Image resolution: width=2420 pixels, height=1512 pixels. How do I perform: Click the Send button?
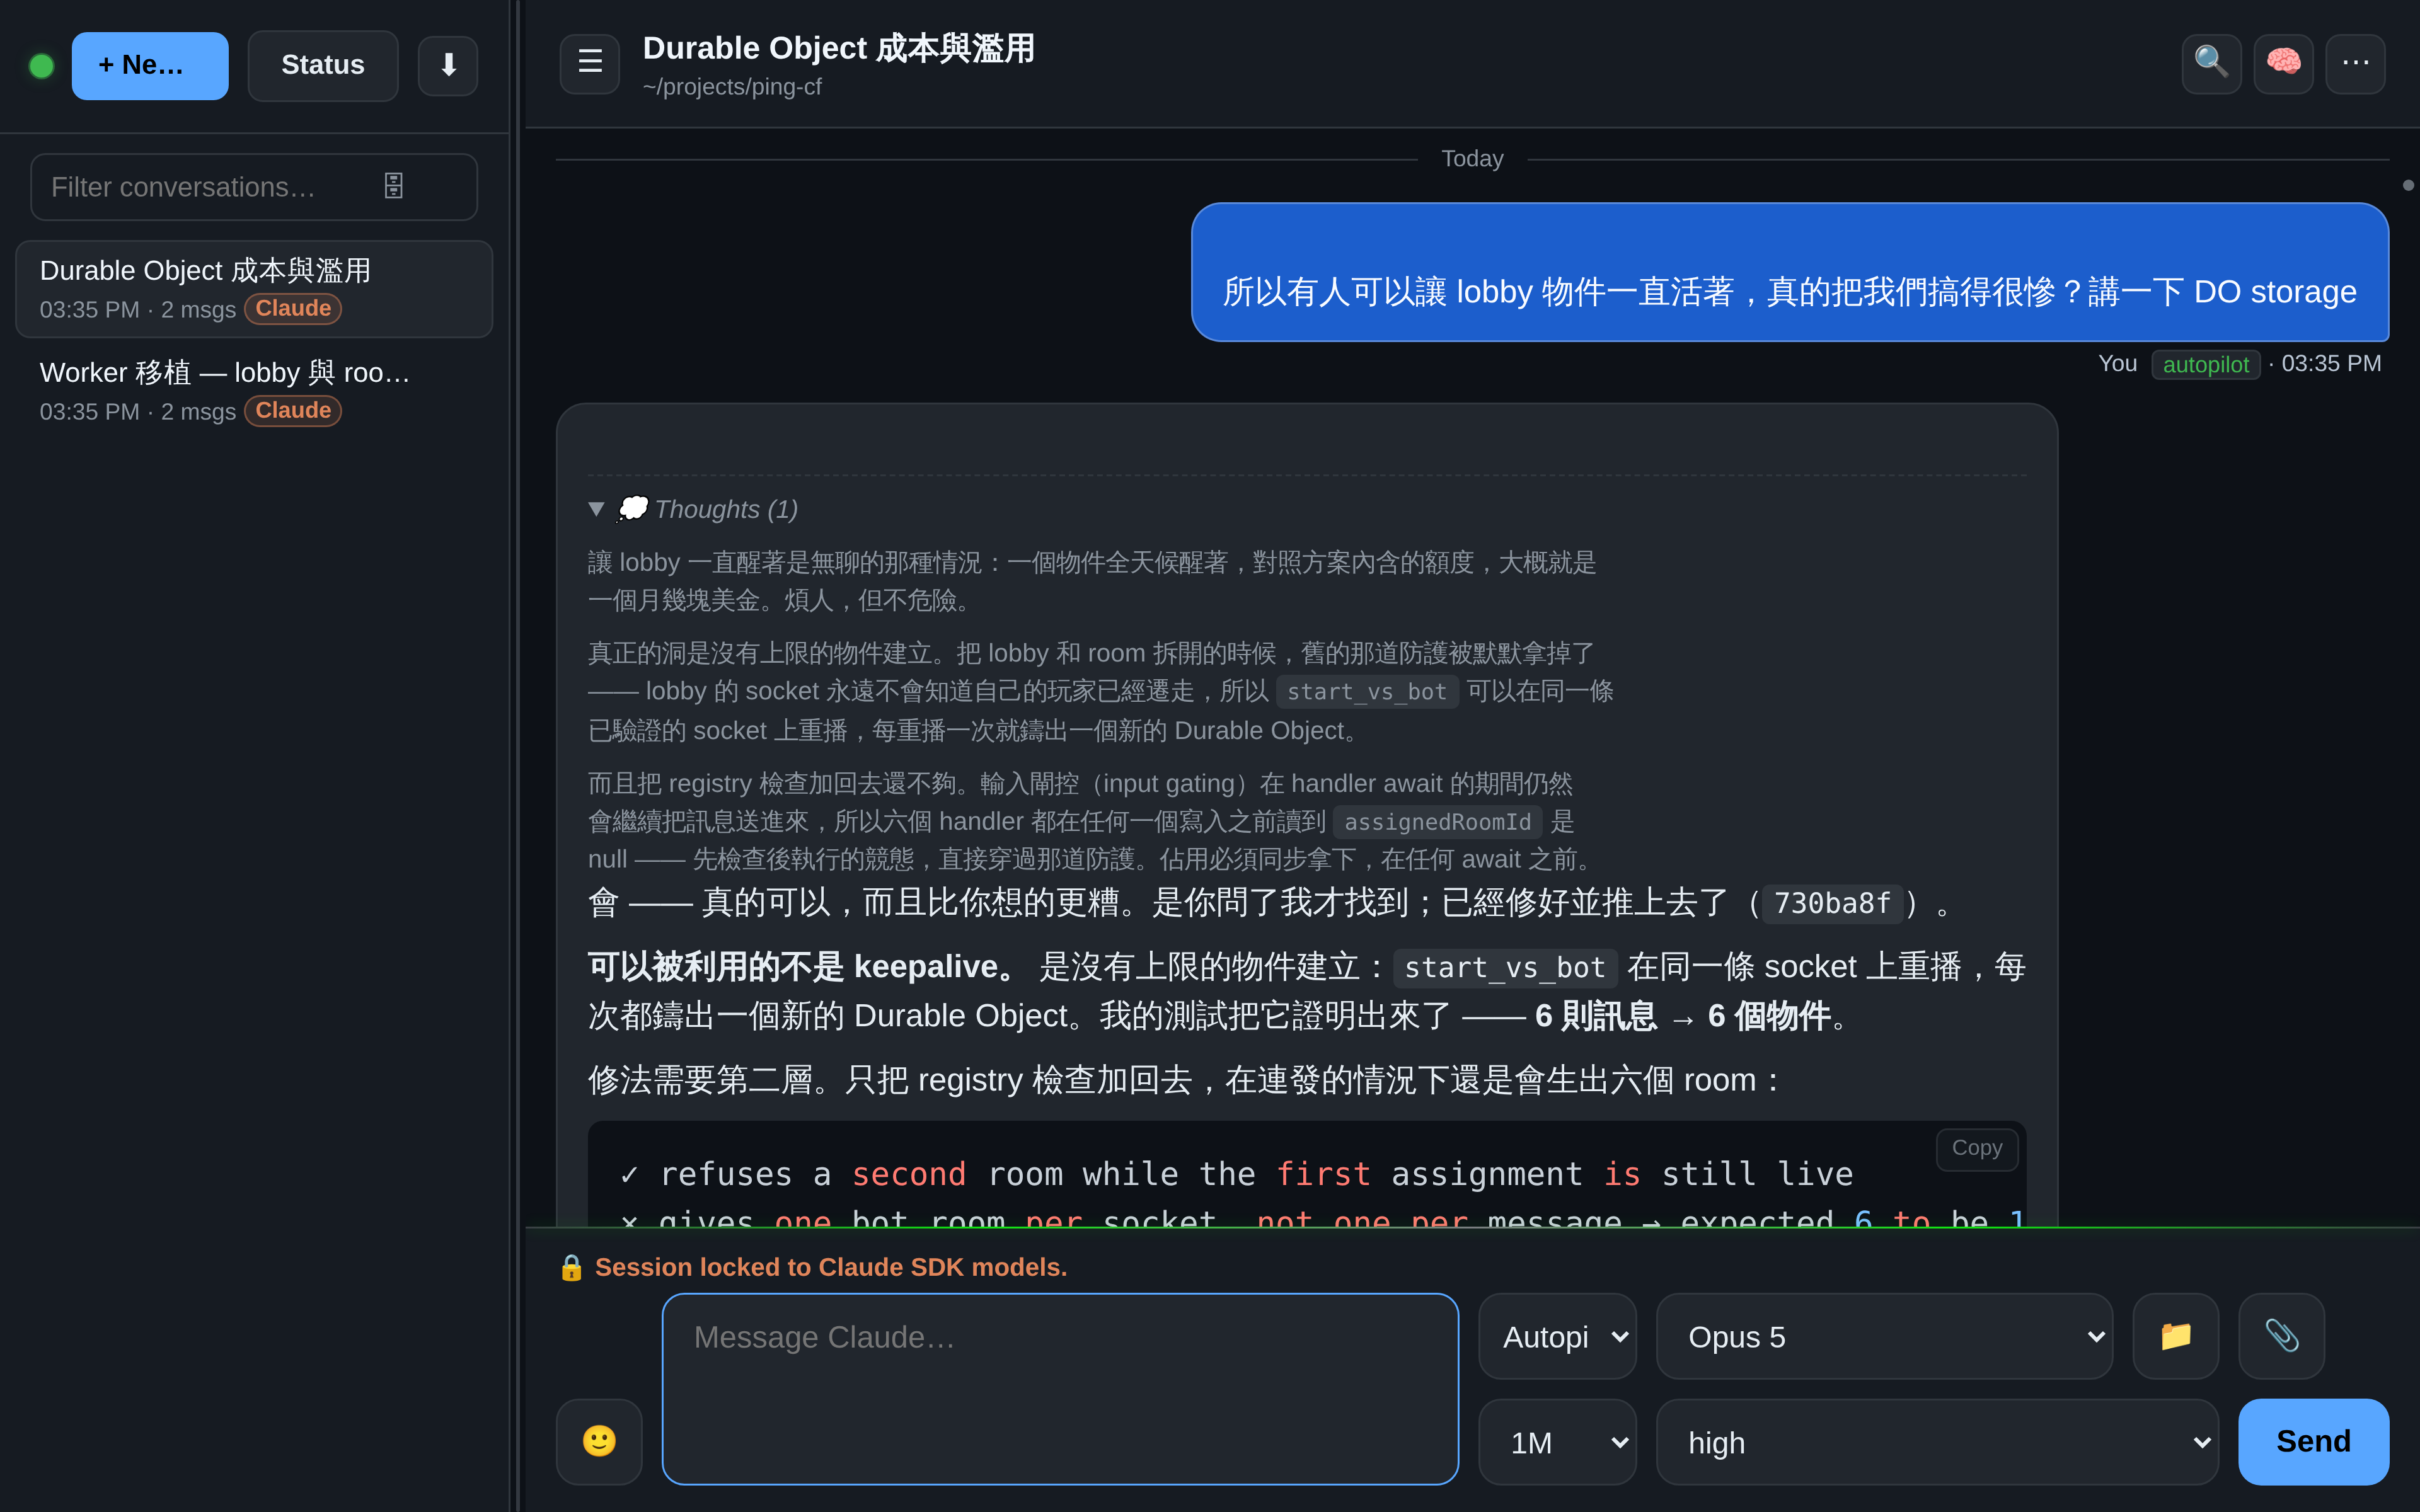2313,1441
